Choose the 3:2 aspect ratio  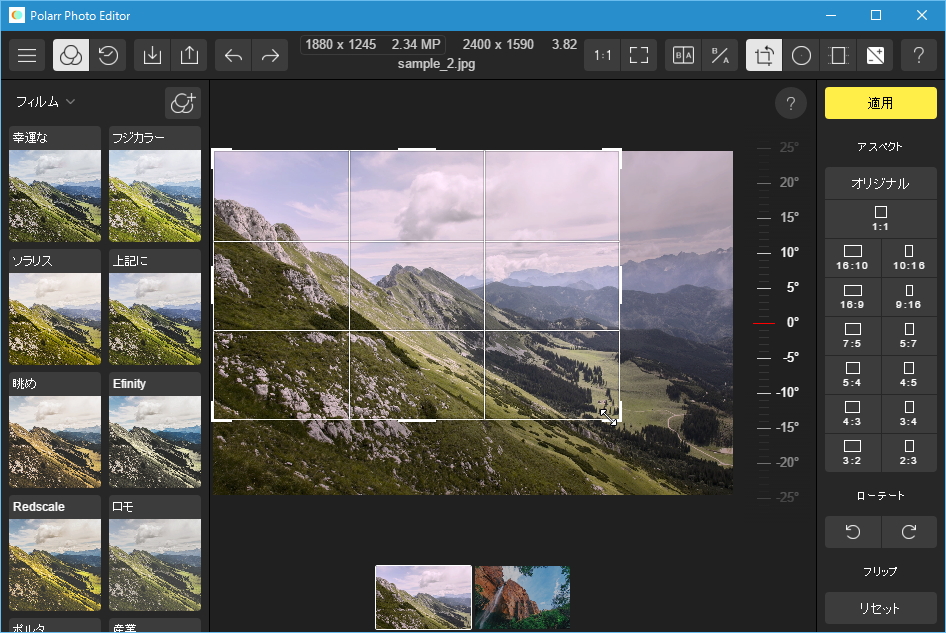[x=852, y=453]
